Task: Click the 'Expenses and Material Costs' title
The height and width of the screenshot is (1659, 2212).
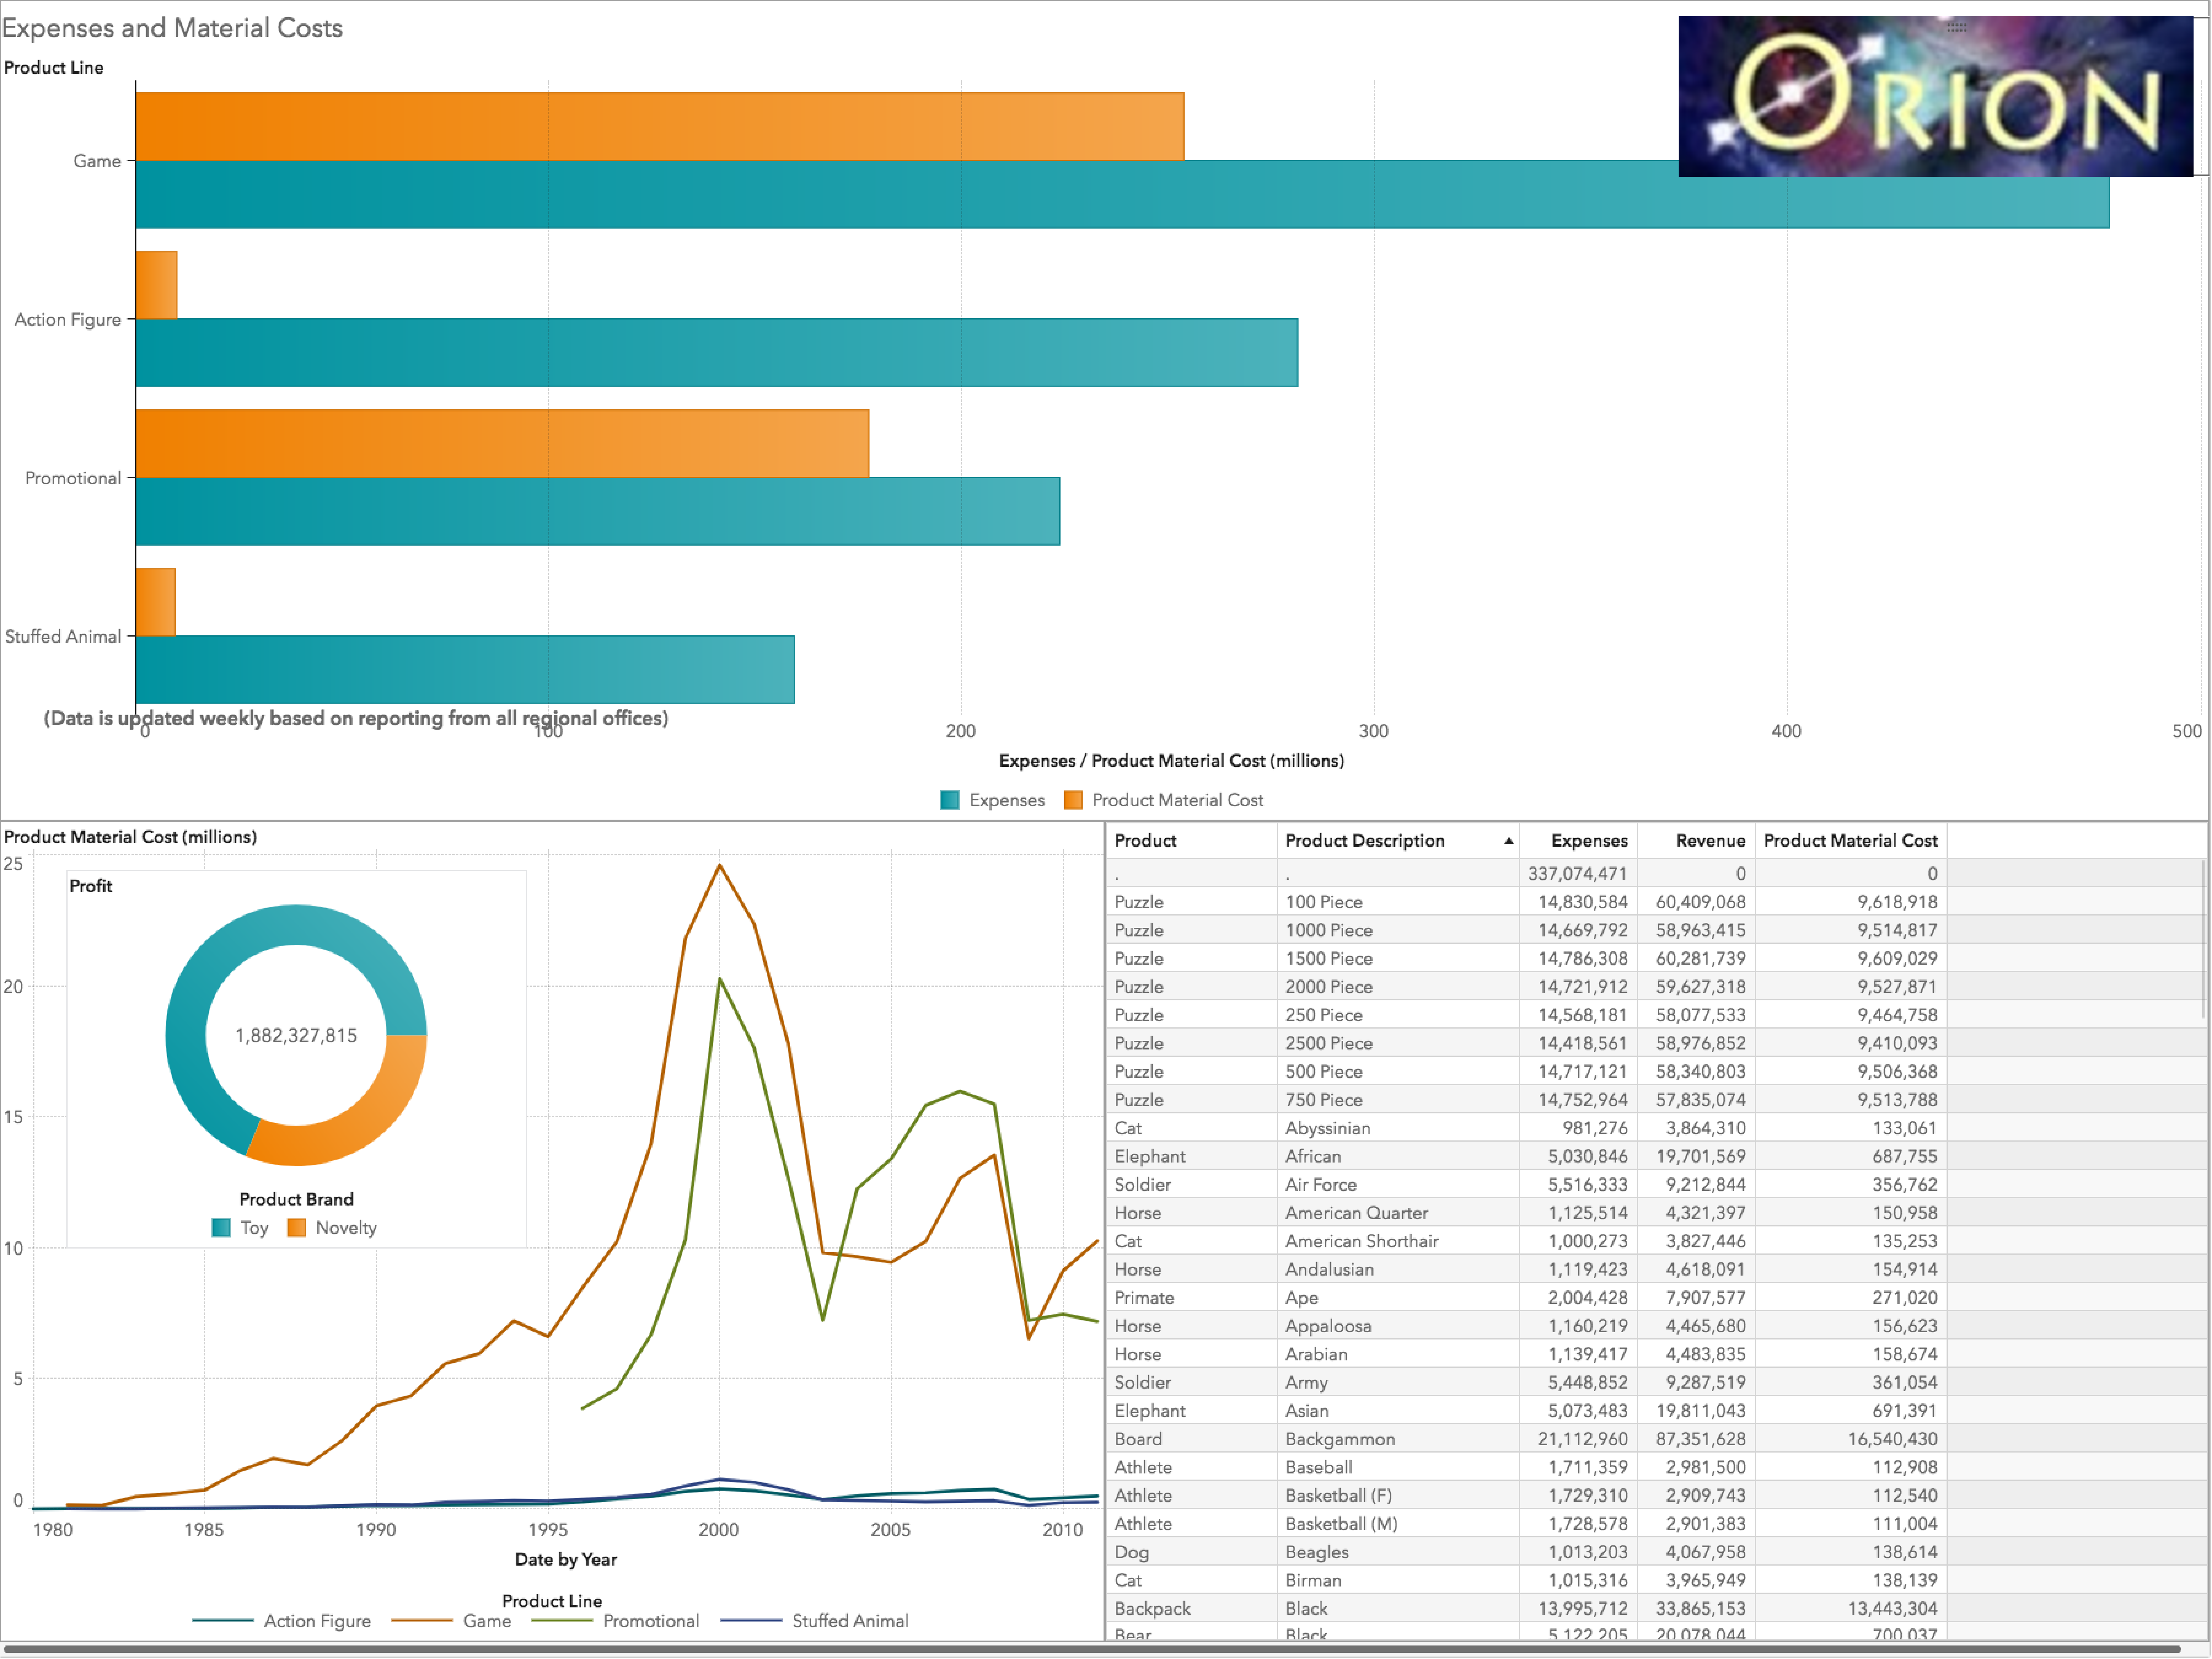Action: [172, 28]
